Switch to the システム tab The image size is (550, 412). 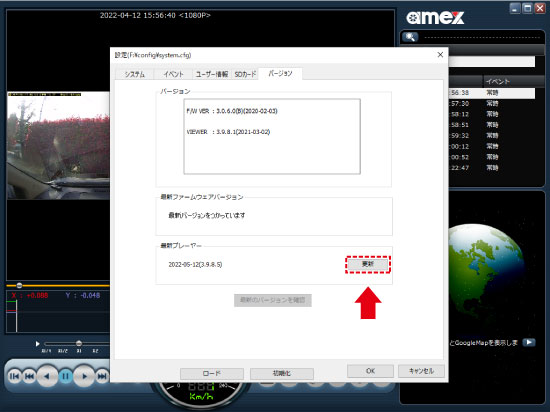coord(135,74)
